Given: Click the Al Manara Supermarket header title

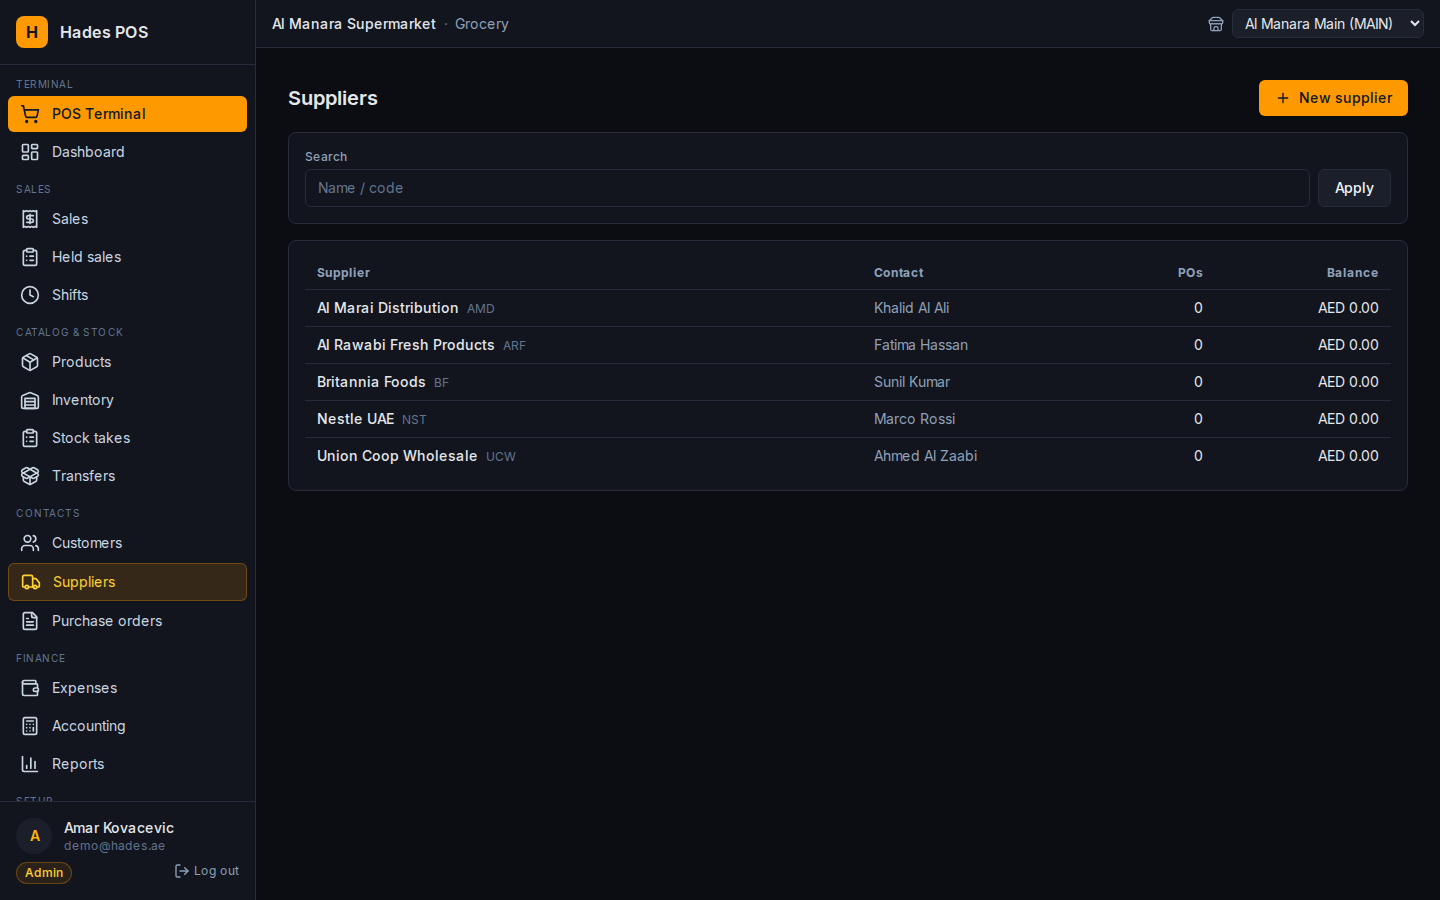Looking at the screenshot, I should [x=354, y=24].
